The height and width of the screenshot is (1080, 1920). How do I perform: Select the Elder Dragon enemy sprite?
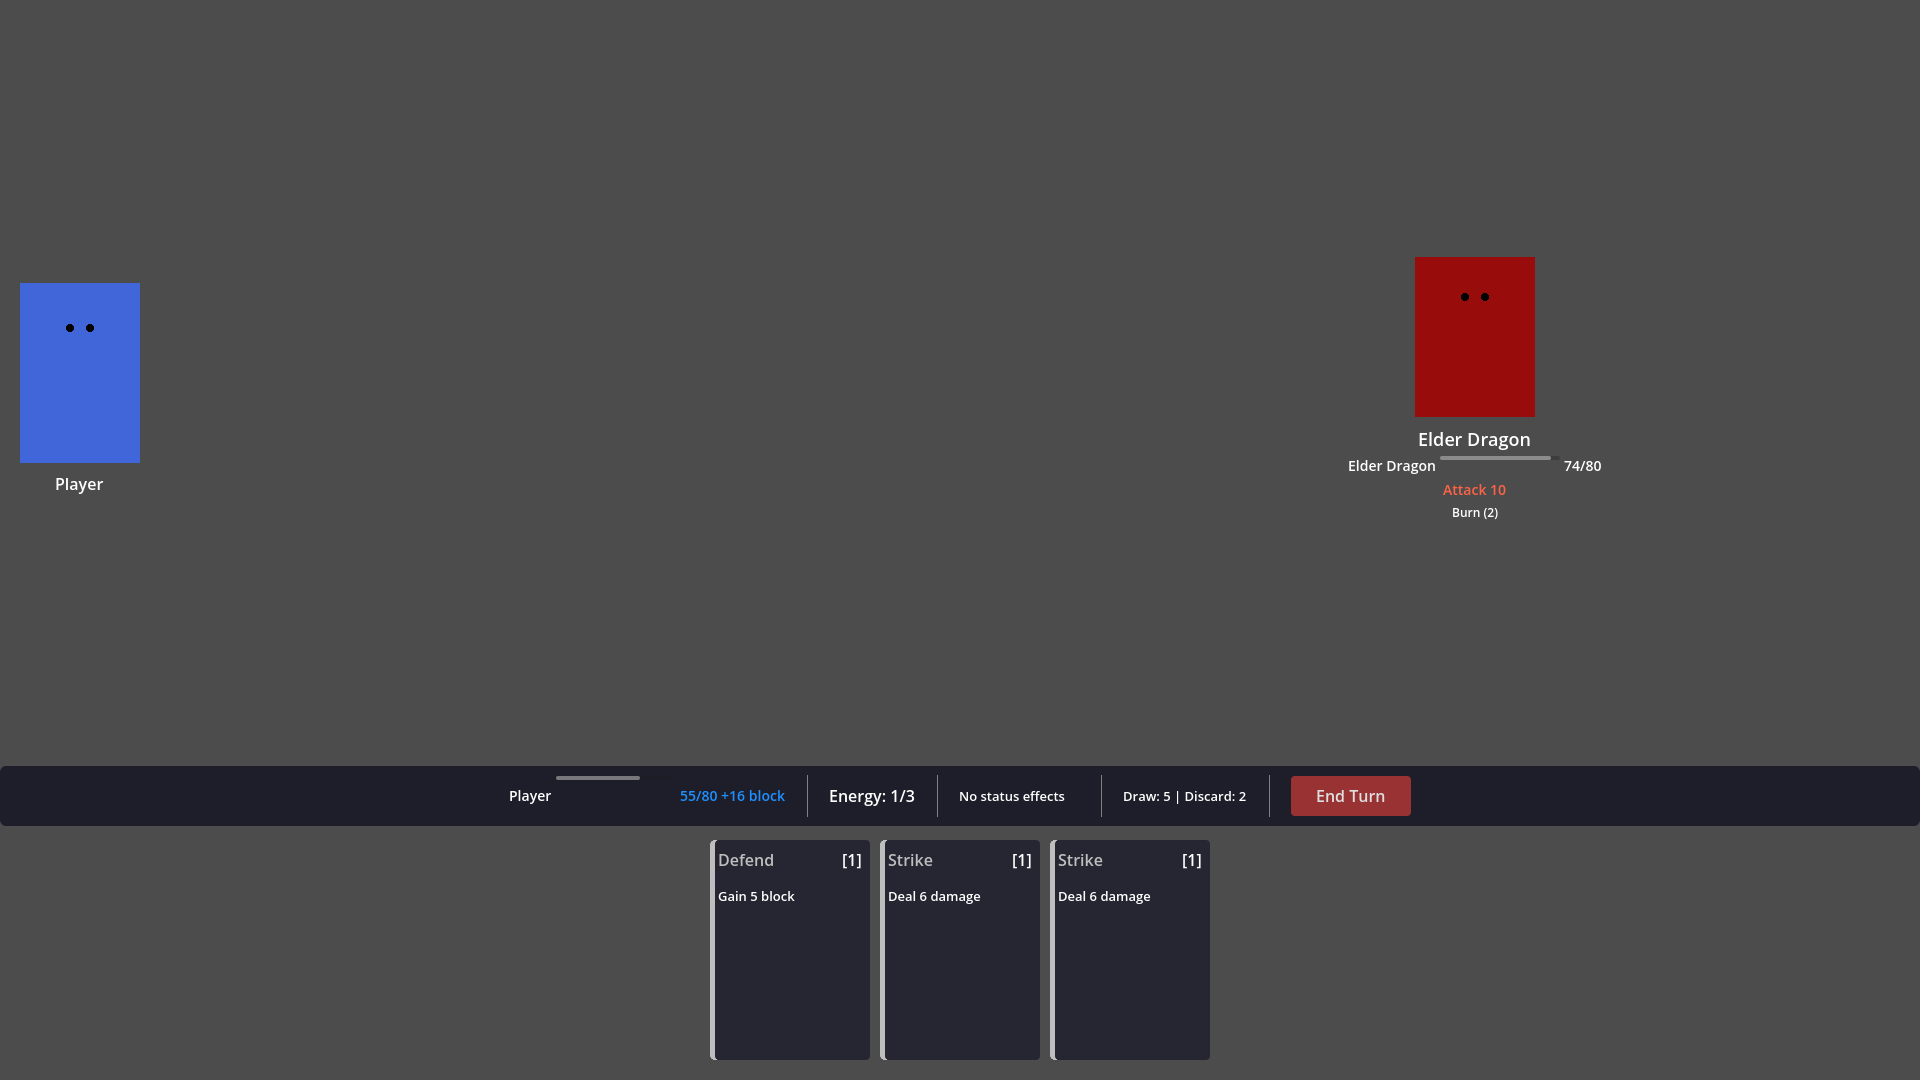[x=1474, y=337]
